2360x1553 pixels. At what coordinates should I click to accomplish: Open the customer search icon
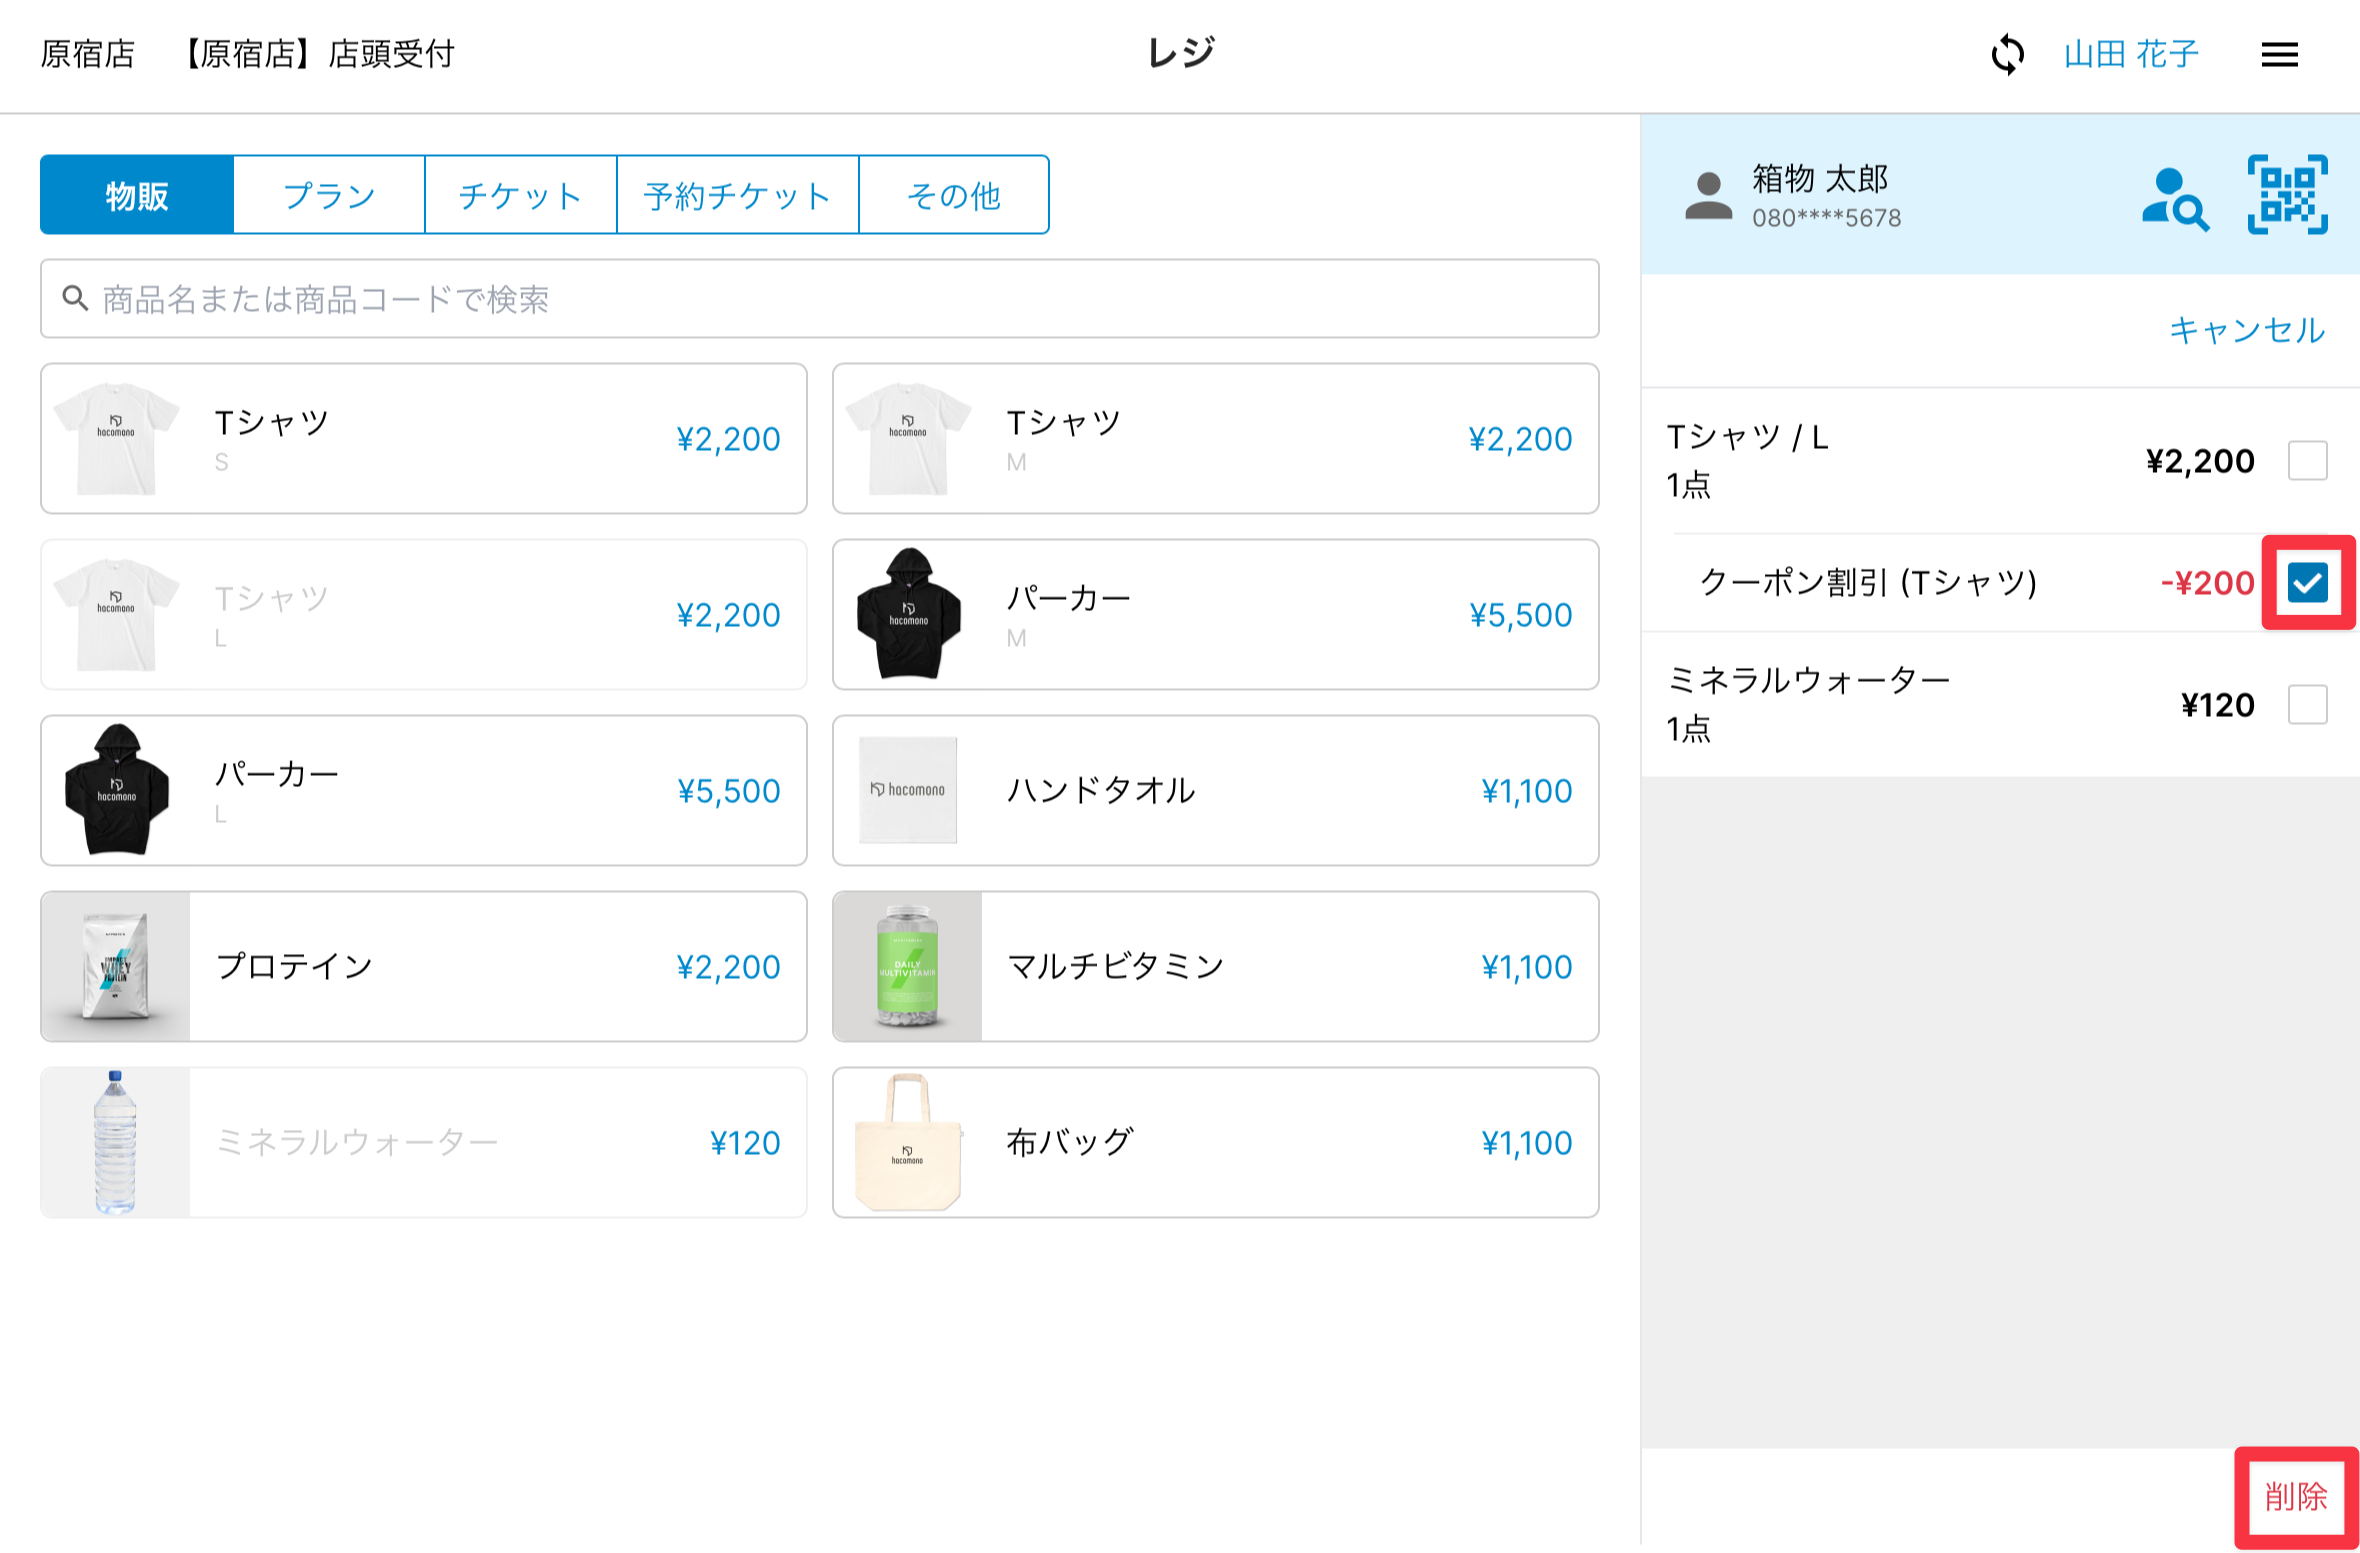(x=2175, y=198)
